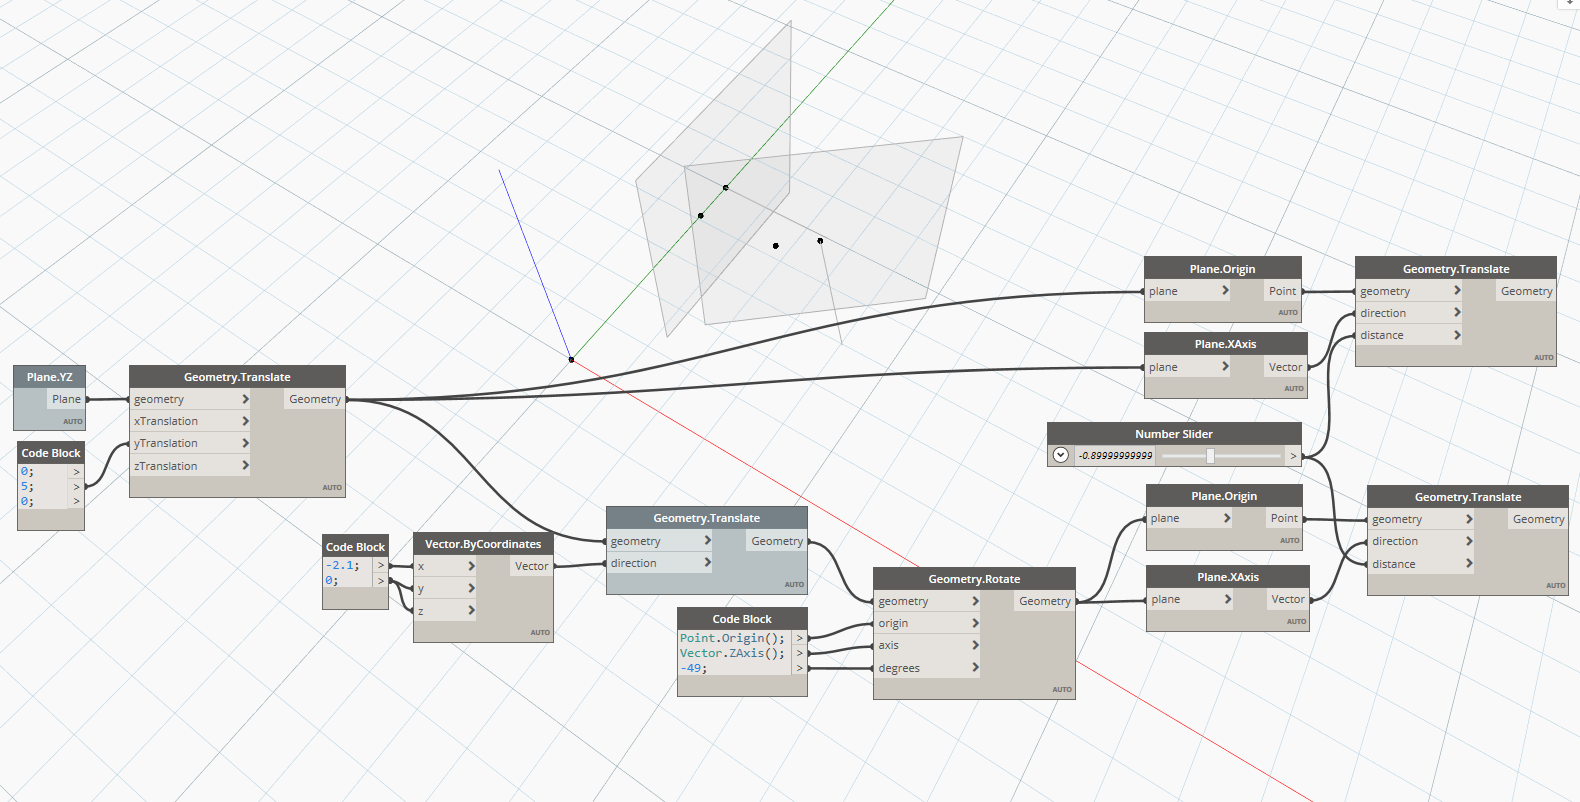Click the Point.Origin(); line in Code Block
1580x802 pixels.
click(x=733, y=638)
